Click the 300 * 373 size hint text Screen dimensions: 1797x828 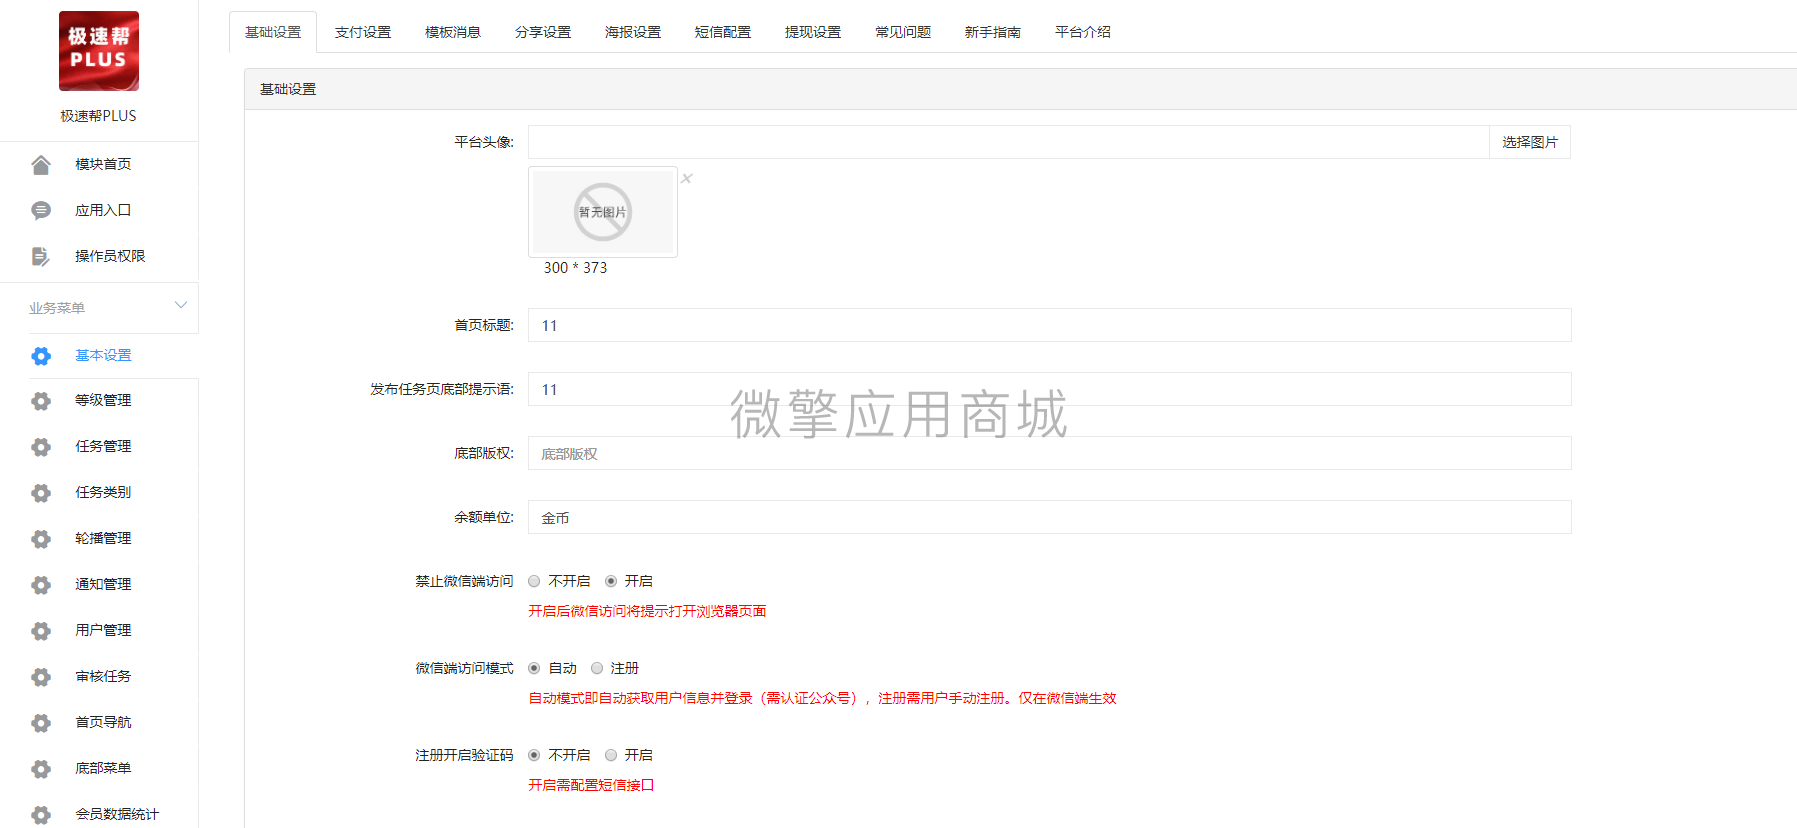pos(575,268)
